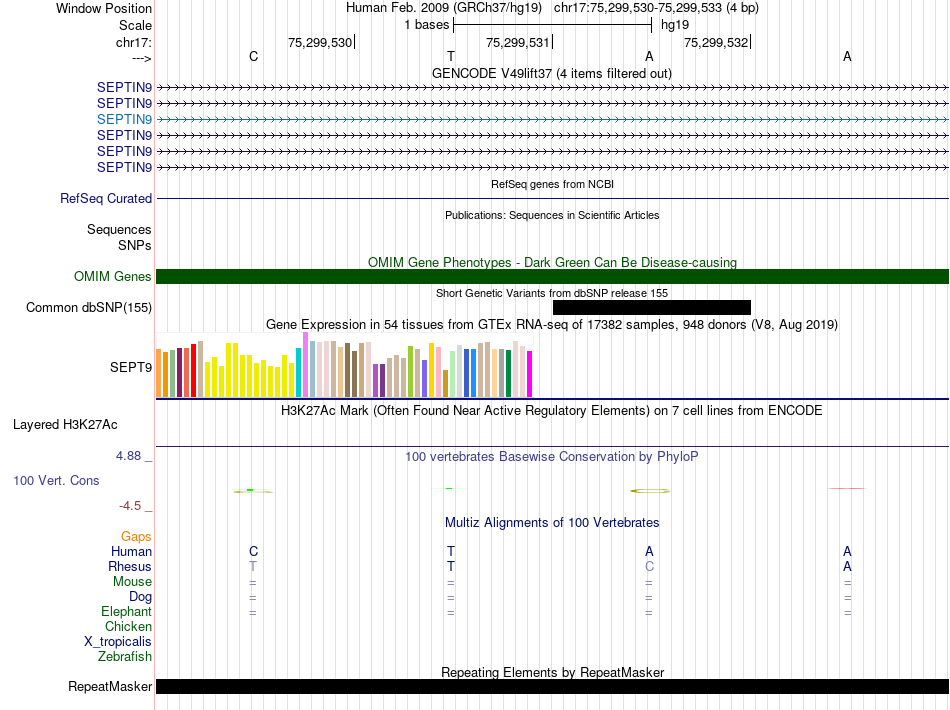950x710 pixels.
Task: Click the SNPs track label
Action: click(x=135, y=245)
